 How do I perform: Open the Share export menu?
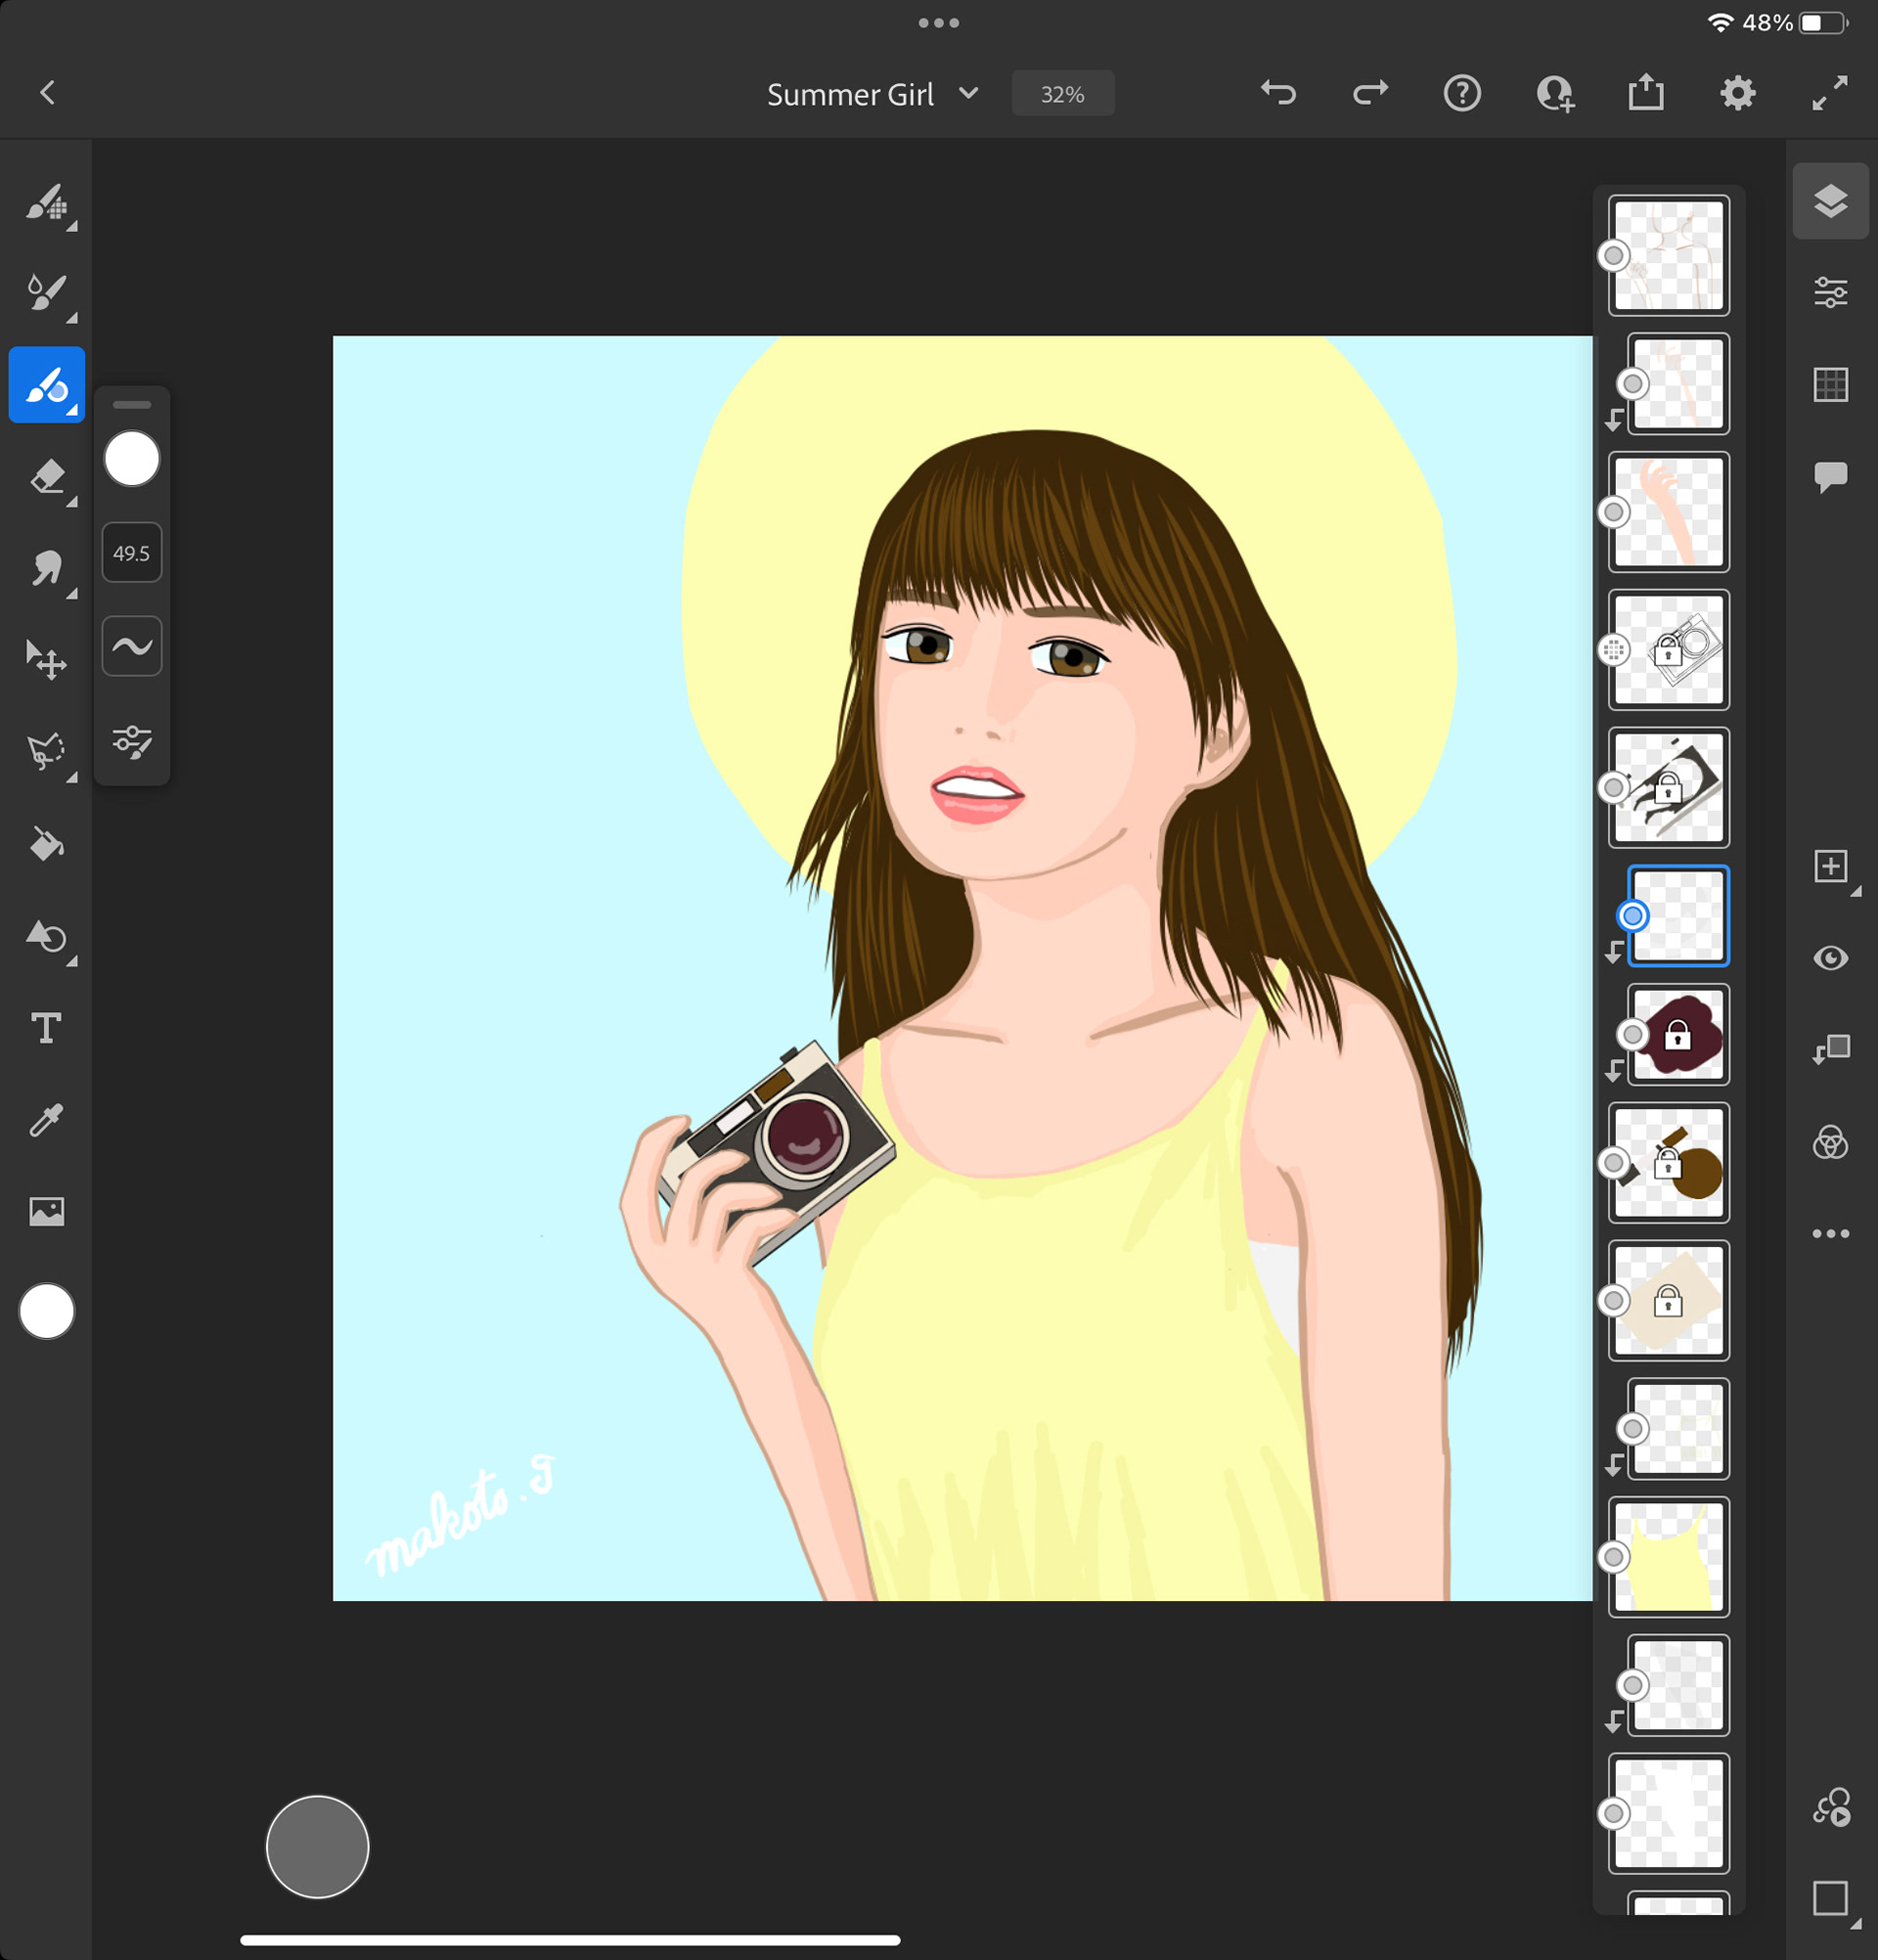tap(1645, 93)
